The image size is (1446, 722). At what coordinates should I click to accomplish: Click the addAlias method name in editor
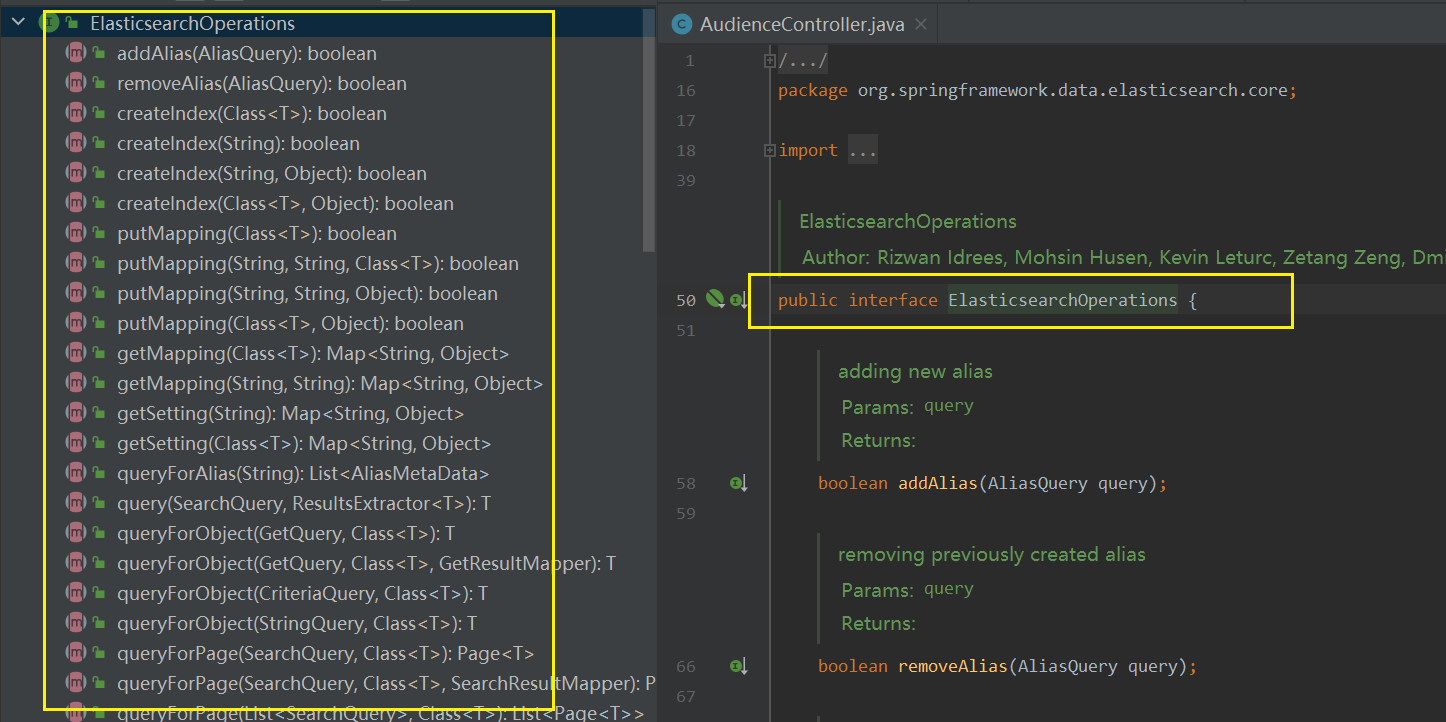[x=937, y=483]
